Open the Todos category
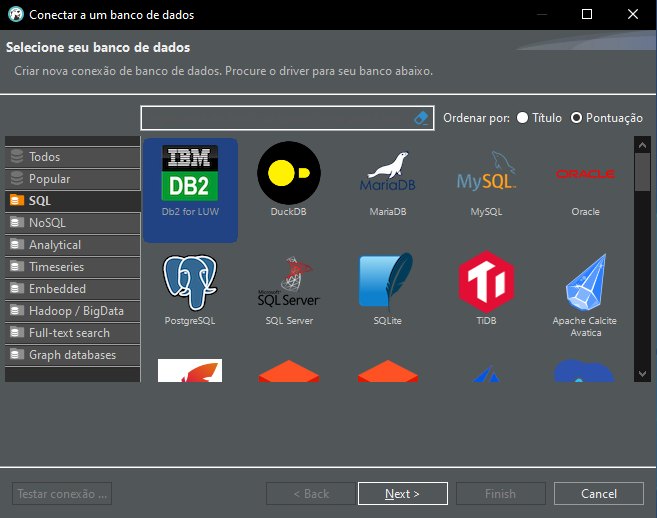657x518 pixels. (x=72, y=157)
